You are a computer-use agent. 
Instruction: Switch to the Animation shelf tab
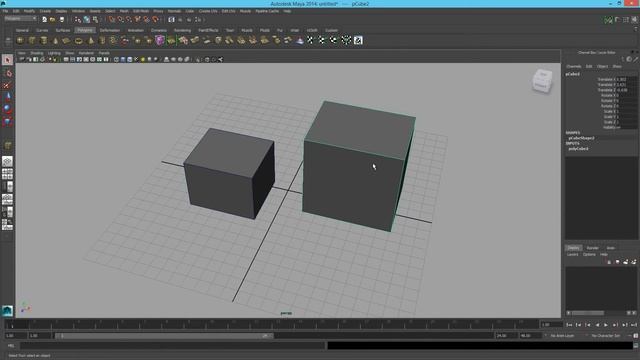[x=136, y=30]
